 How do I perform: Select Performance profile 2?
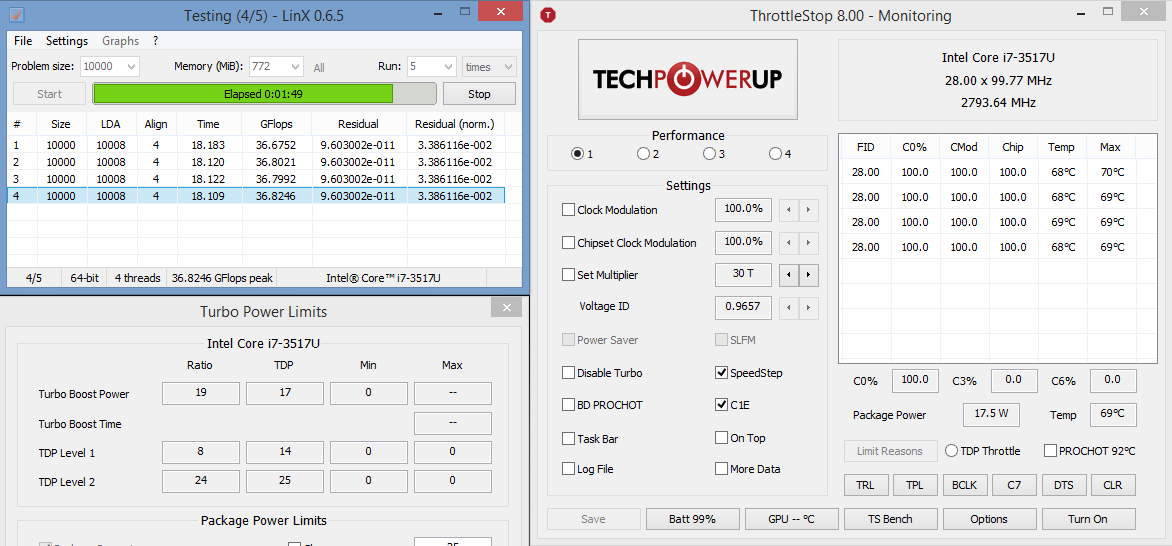(643, 154)
